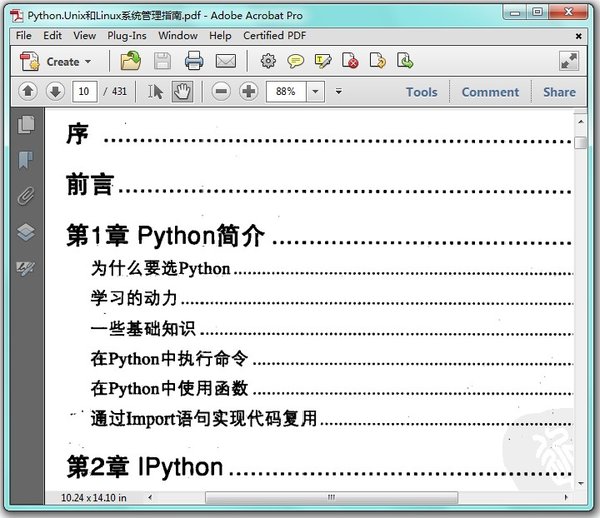Click contents entry 在Python中执行命令
The image size is (600, 518).
pyautogui.click(x=169, y=358)
